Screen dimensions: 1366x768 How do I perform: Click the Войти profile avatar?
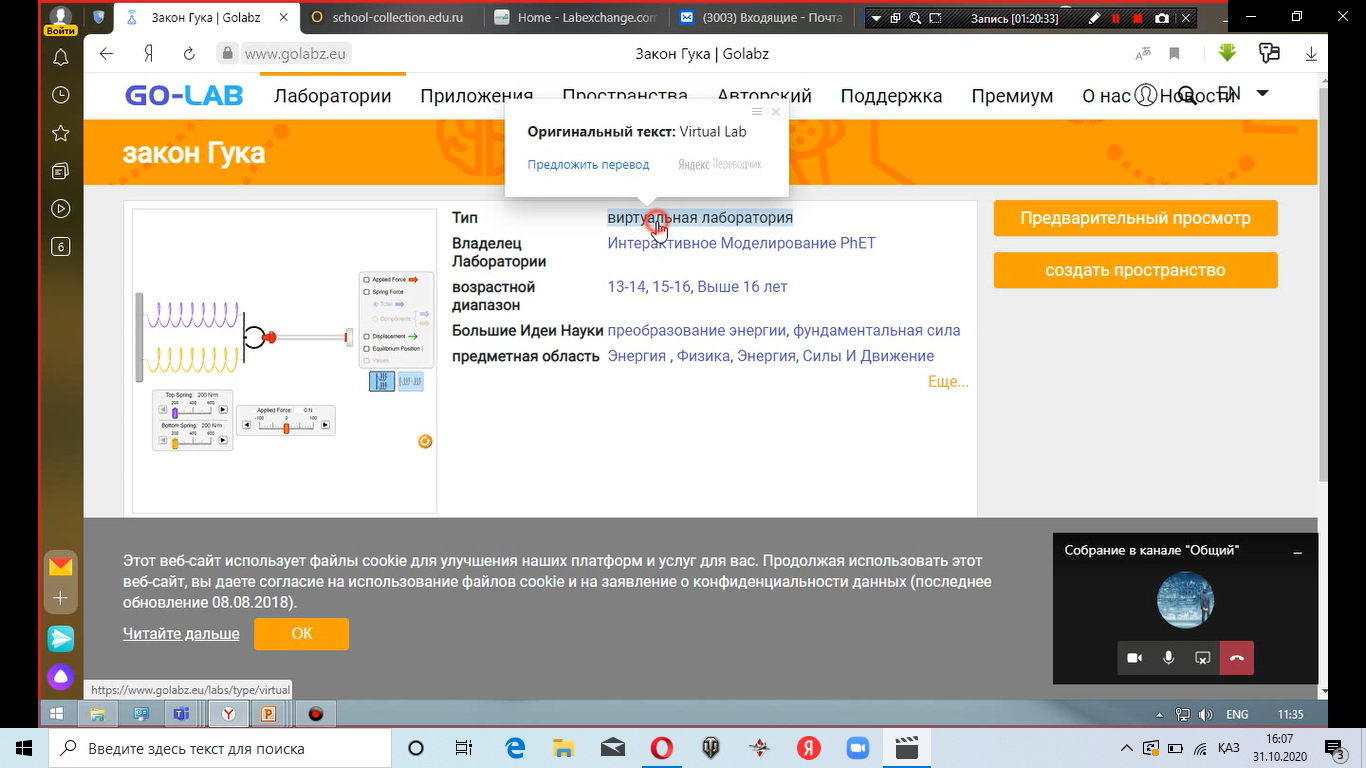61,19
